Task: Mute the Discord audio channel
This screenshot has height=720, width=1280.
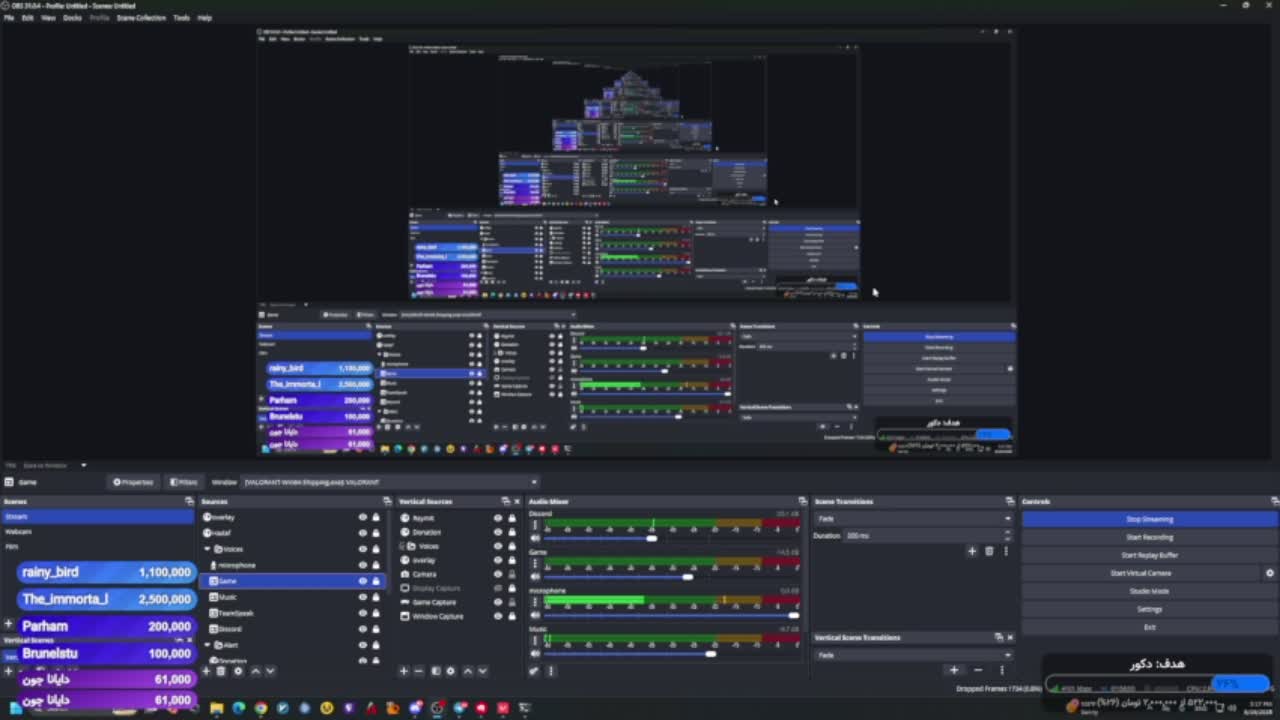Action: (535, 538)
